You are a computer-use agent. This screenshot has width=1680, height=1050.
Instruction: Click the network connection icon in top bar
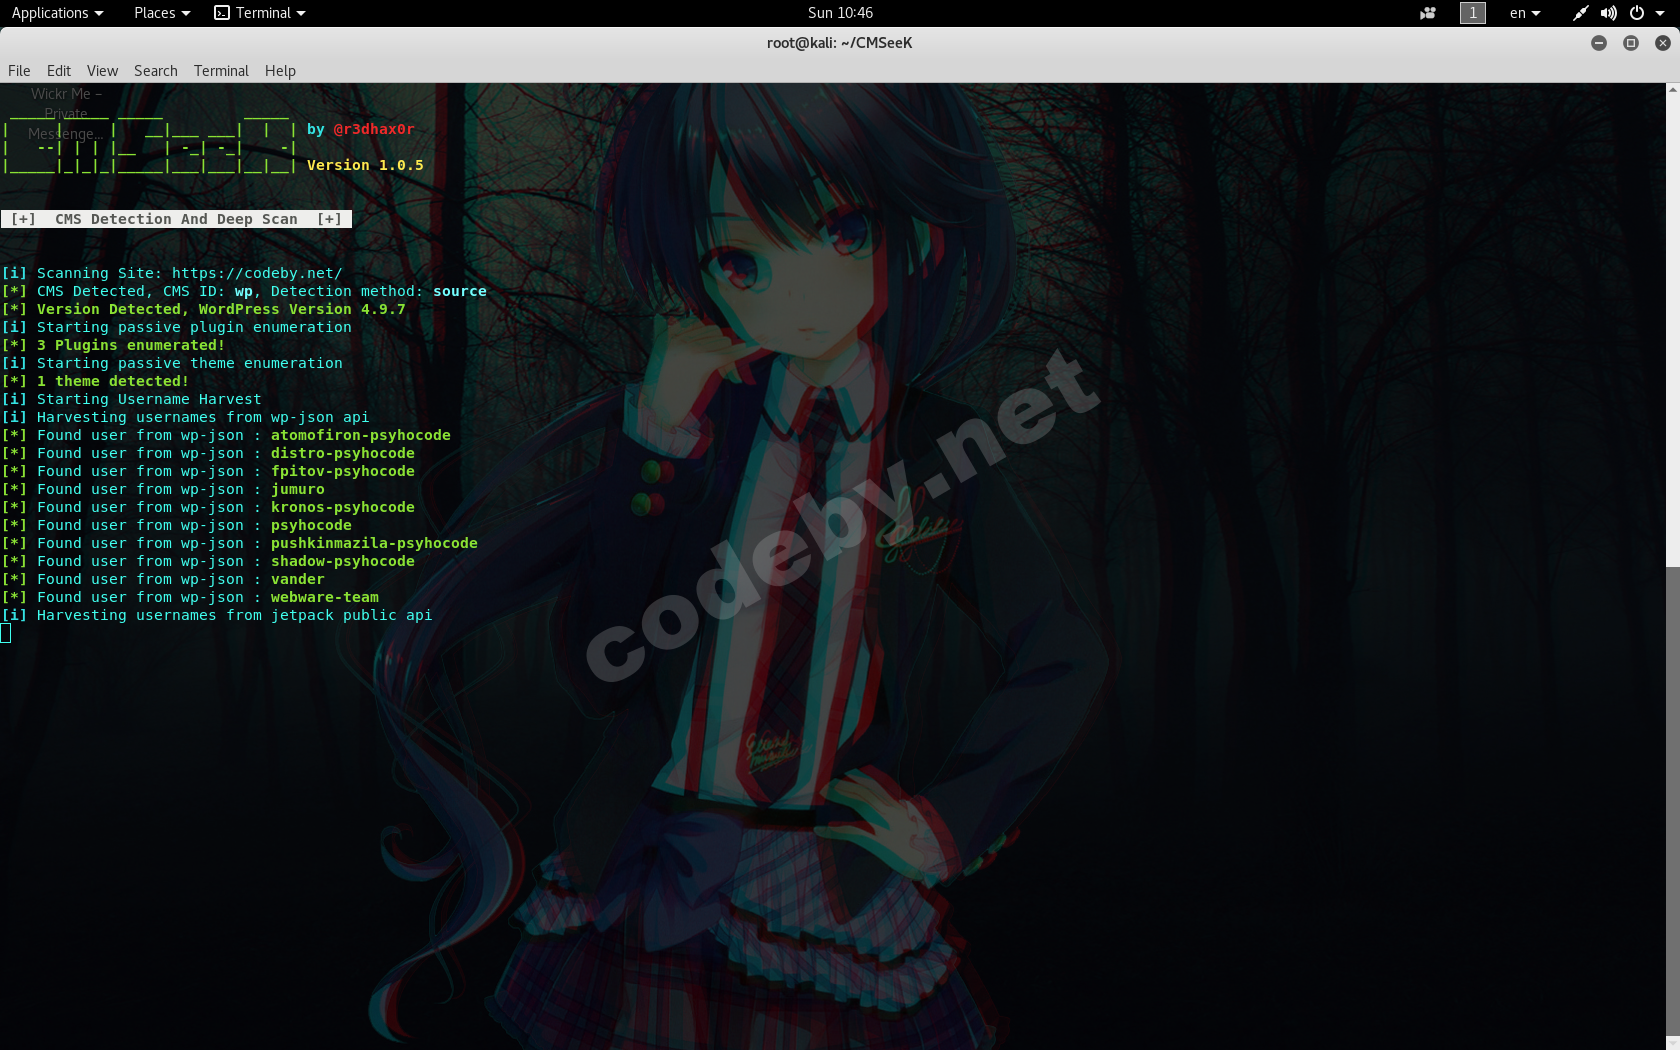tap(1580, 13)
